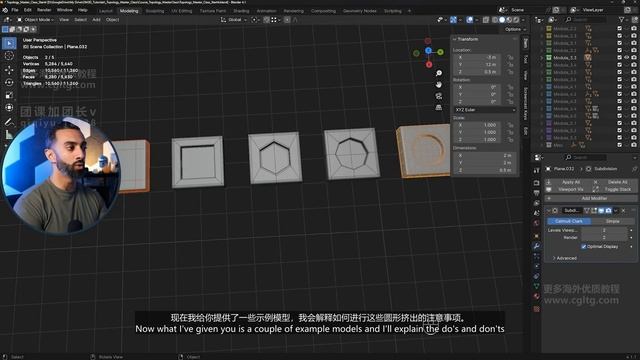
Task: Toggle X-ray display icon in header
Action: pos(486,20)
